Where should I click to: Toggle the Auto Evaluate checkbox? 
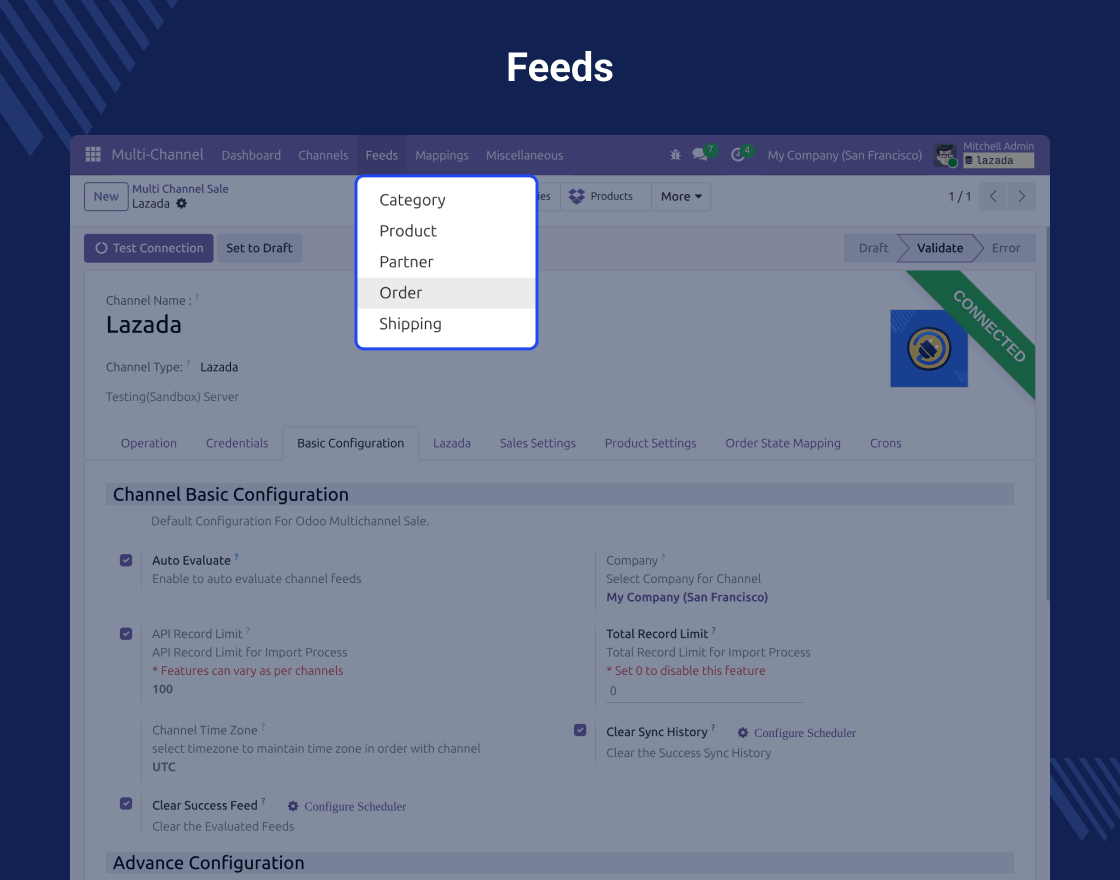pyautogui.click(x=126, y=561)
